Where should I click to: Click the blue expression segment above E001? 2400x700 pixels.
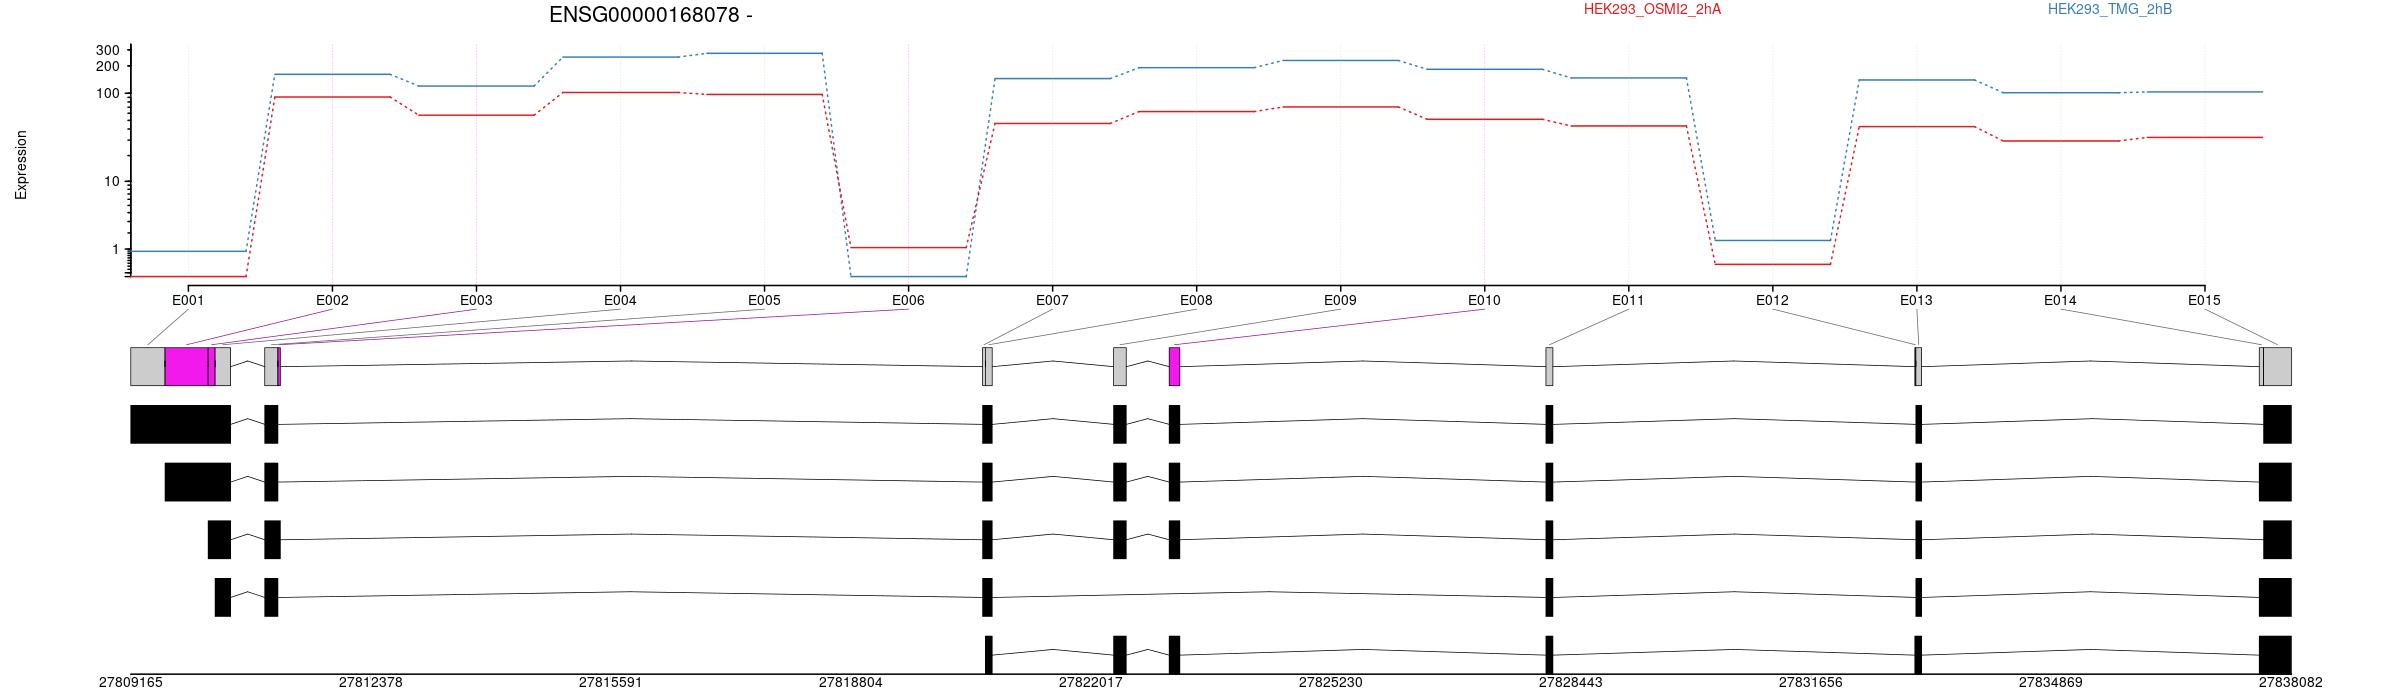(x=189, y=251)
